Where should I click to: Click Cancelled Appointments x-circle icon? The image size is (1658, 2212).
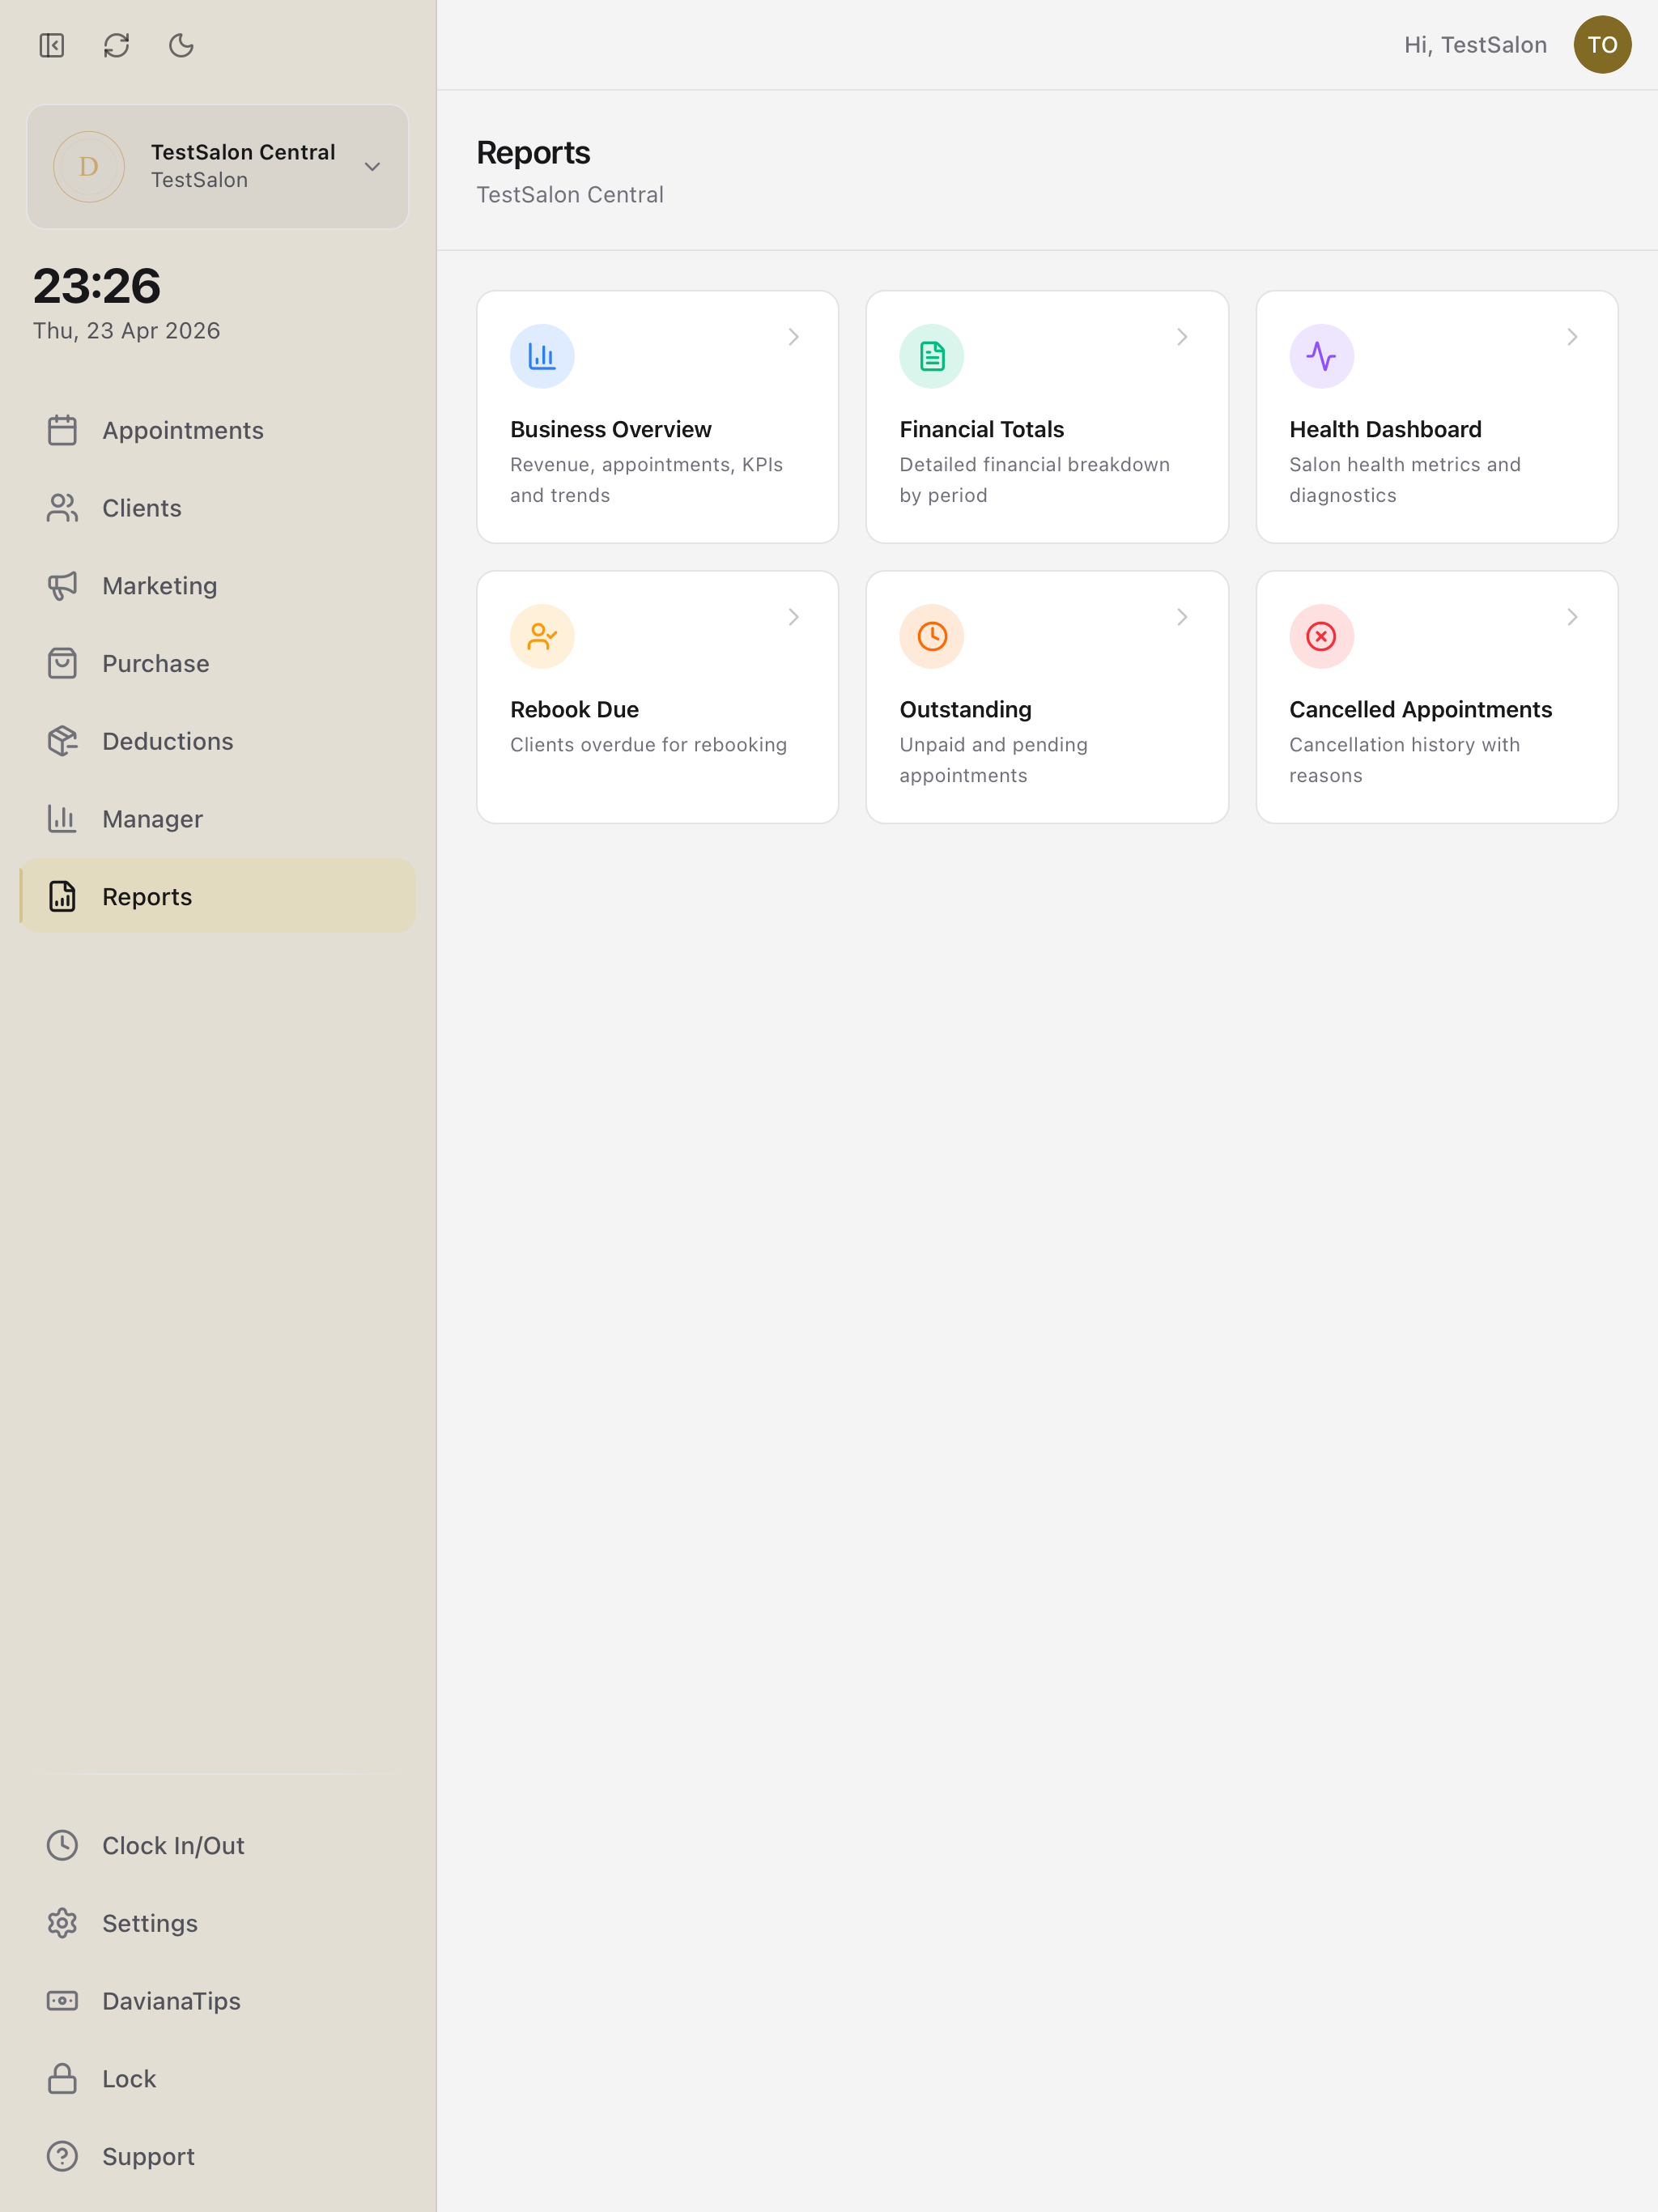(x=1321, y=636)
